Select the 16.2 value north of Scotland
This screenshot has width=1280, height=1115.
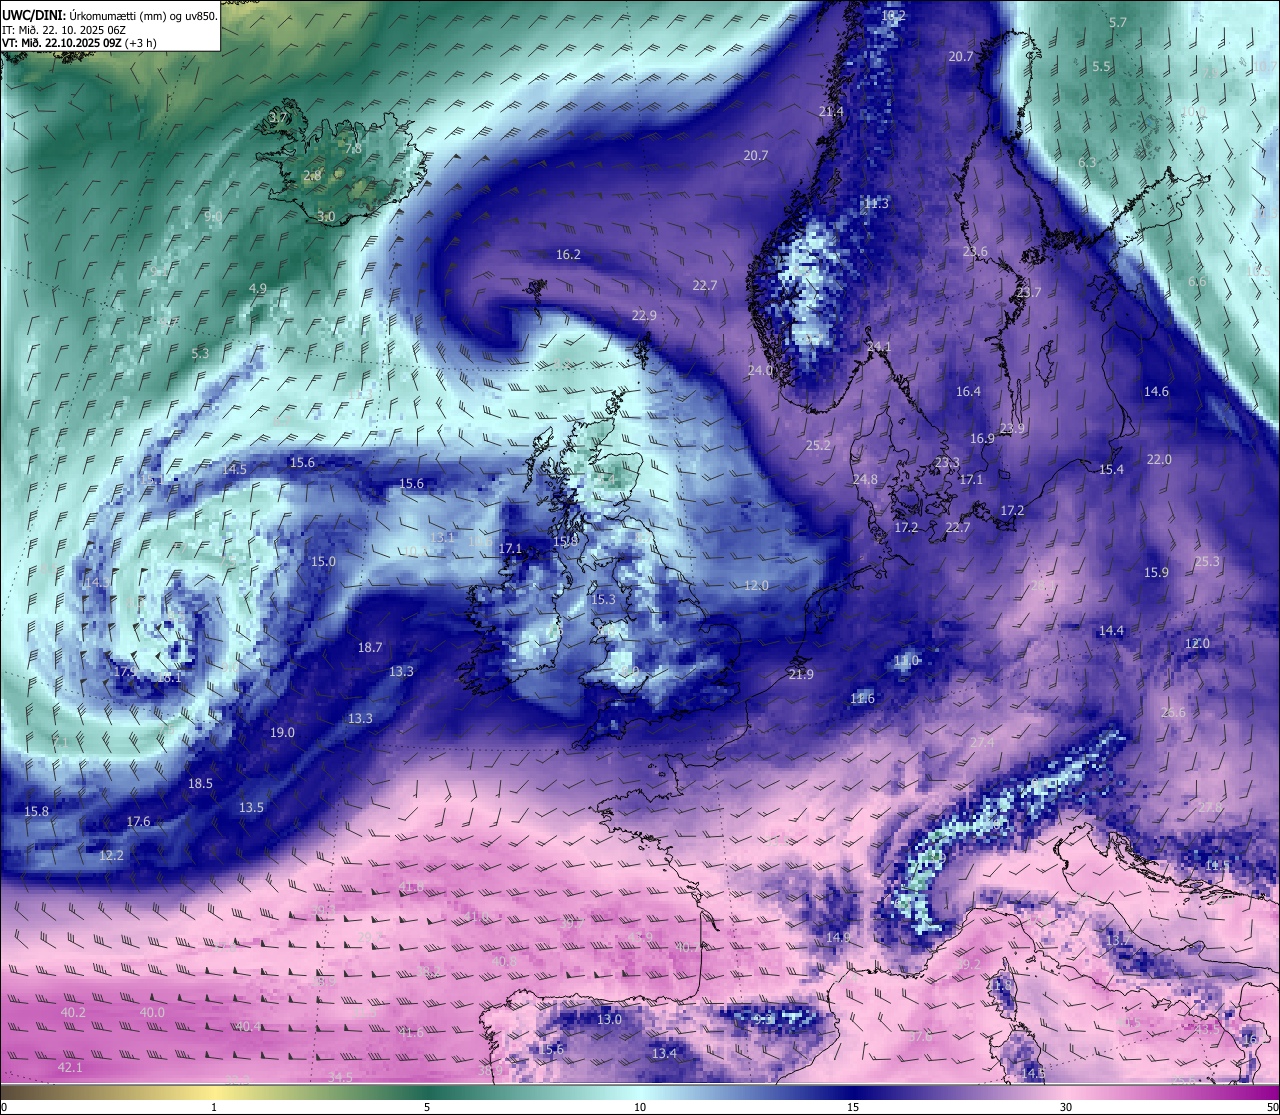coord(568,255)
